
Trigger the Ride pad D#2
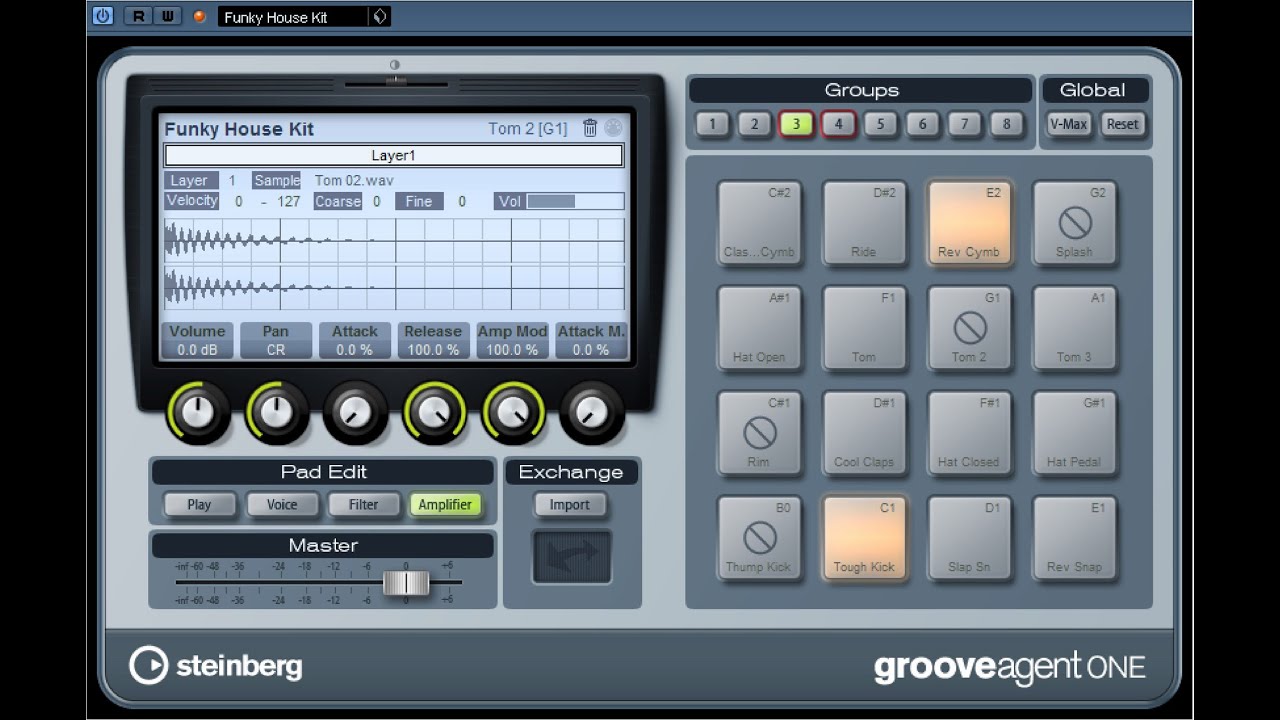pyautogui.click(x=864, y=222)
